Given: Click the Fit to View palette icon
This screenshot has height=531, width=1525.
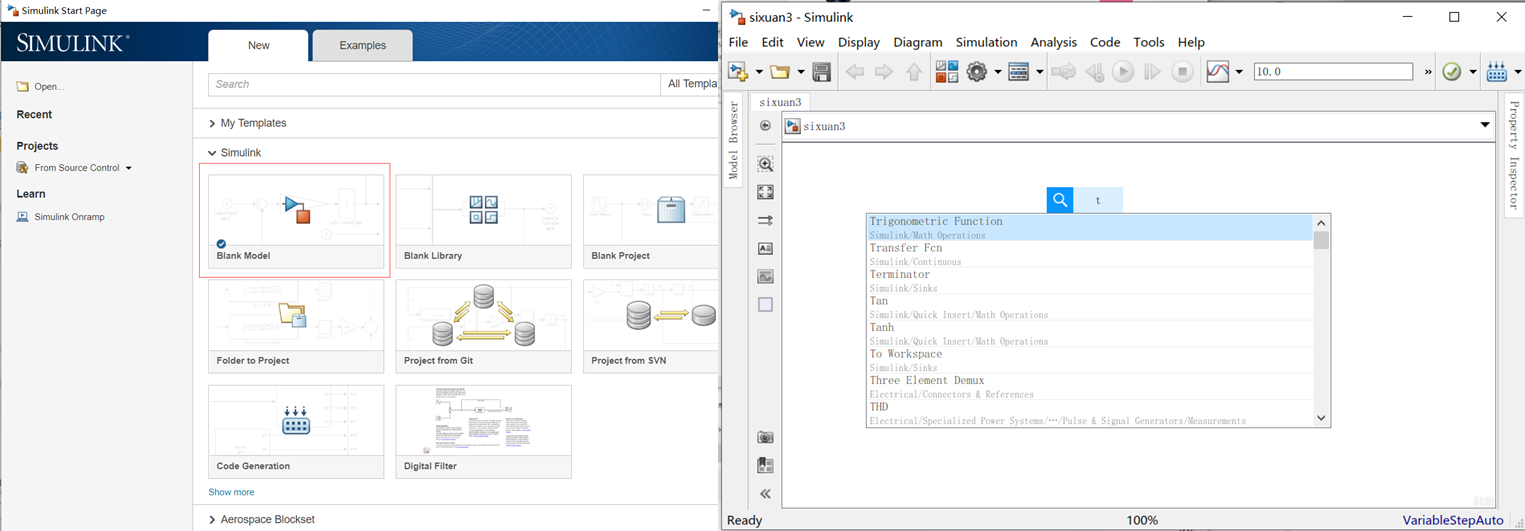Looking at the screenshot, I should pos(766,192).
